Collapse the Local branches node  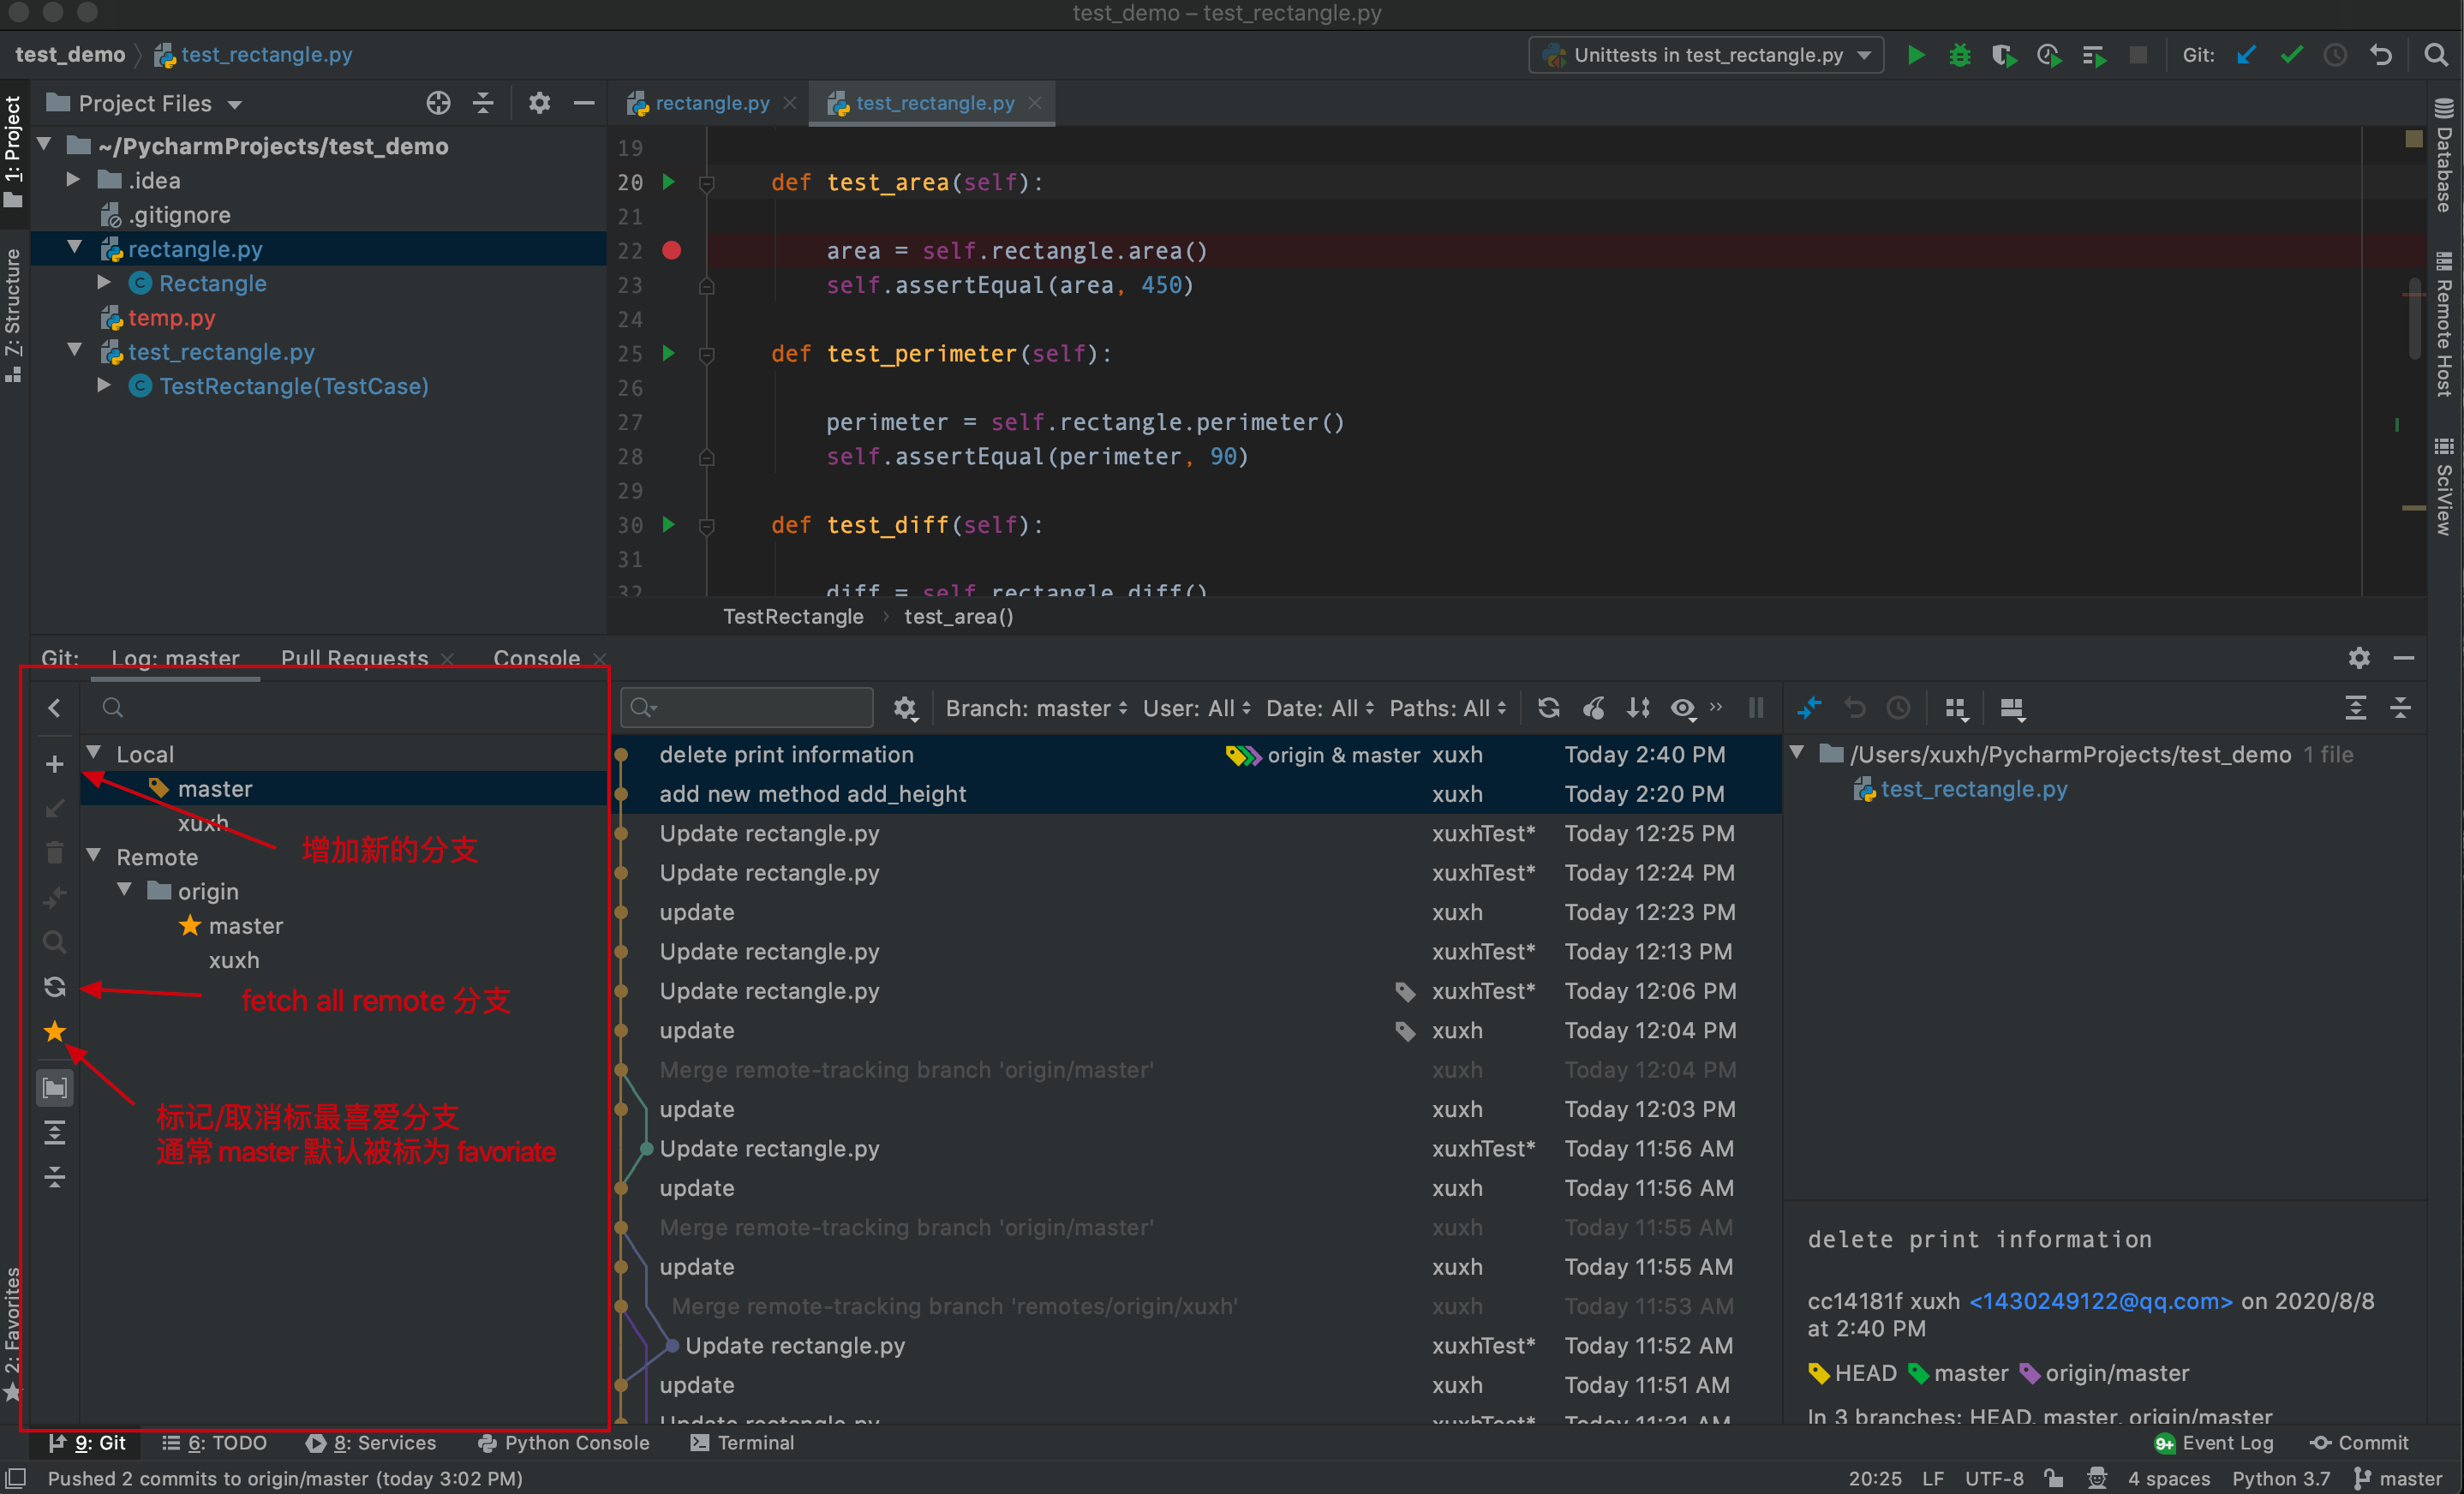(x=94, y=753)
